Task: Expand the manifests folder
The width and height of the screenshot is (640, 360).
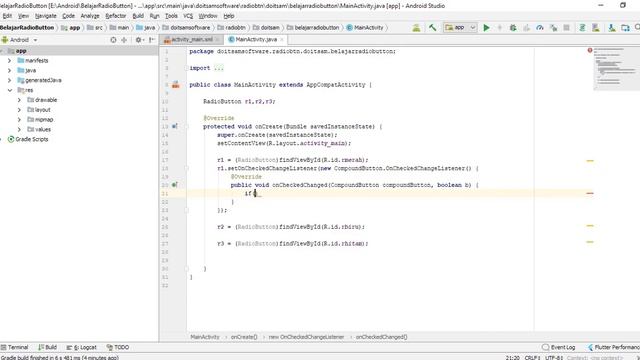Action: pyautogui.click(x=9, y=60)
